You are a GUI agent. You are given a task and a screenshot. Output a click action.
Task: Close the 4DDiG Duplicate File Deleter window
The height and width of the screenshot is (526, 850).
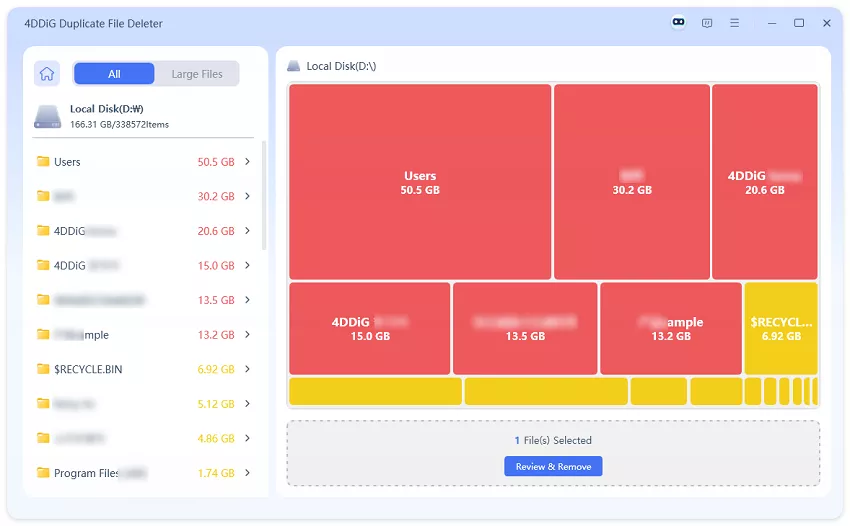826,23
